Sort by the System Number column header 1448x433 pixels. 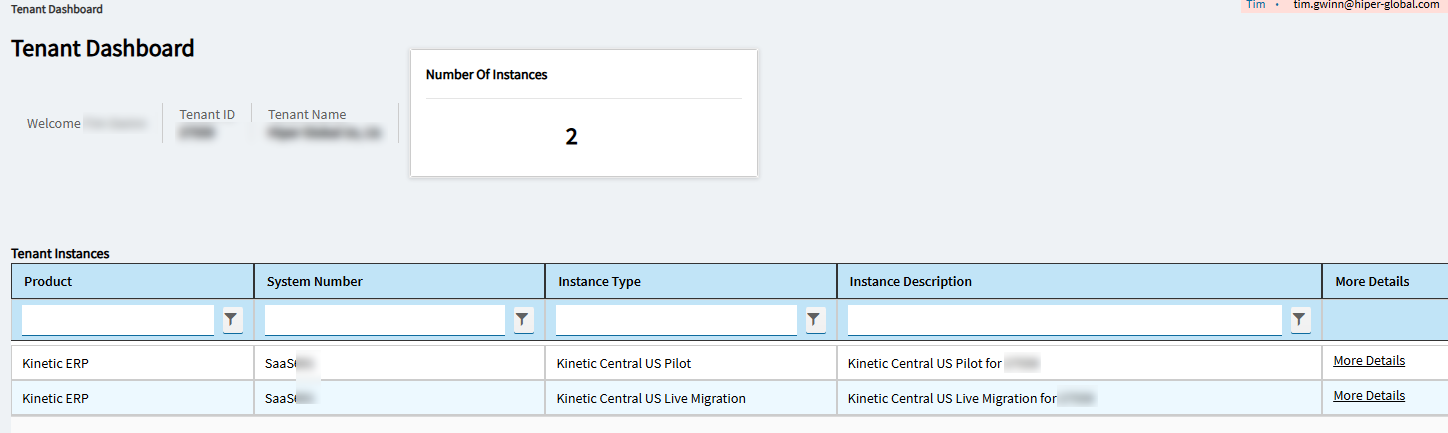tap(400, 281)
